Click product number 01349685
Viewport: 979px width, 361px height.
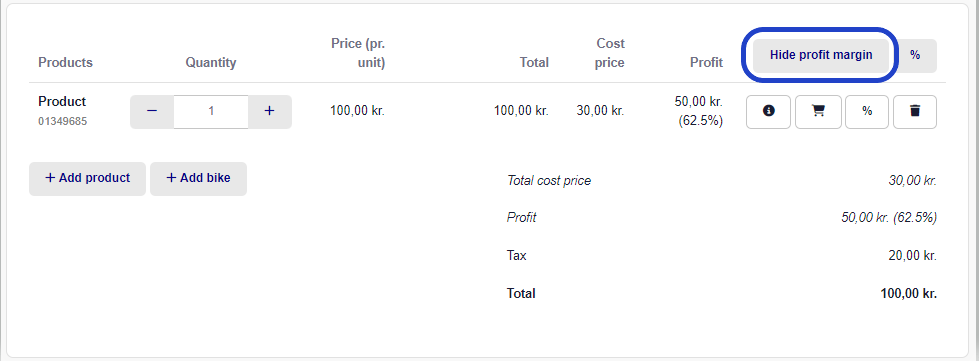coord(62,121)
